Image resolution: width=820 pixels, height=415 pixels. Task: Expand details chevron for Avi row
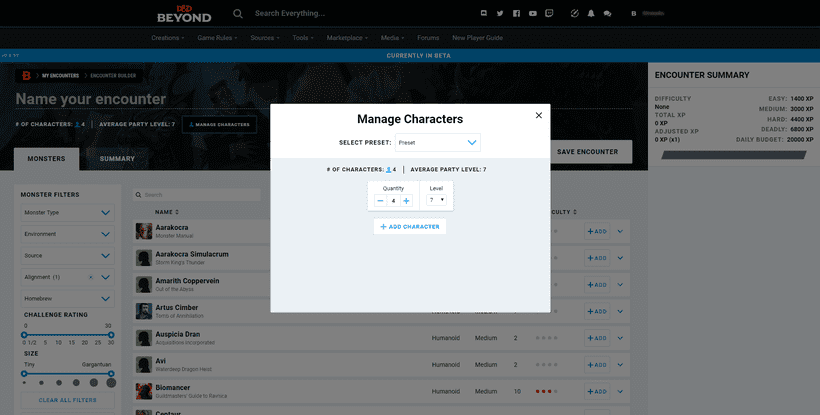tap(620, 364)
